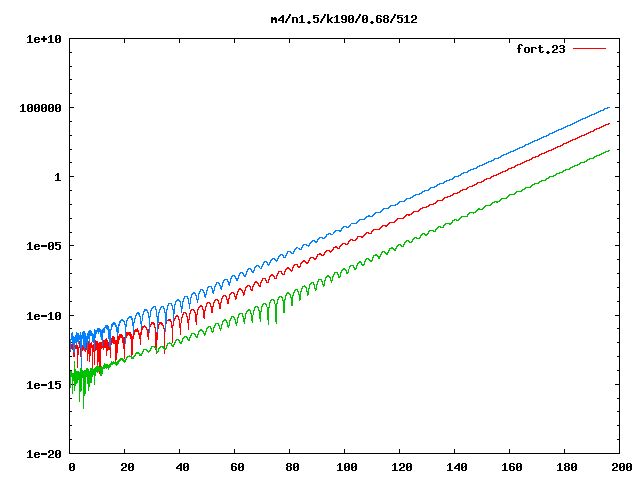Click the x-axis label 80
Viewport: 640px width, 480px height.
(x=292, y=467)
